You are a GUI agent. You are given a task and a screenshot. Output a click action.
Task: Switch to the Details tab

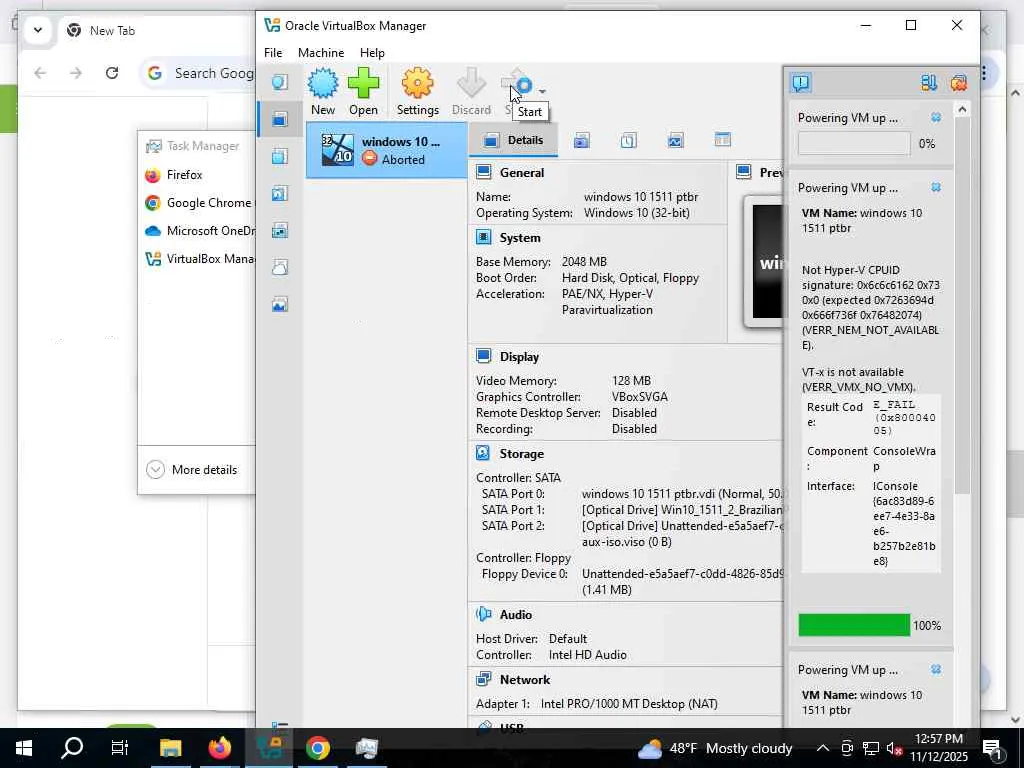click(x=513, y=140)
